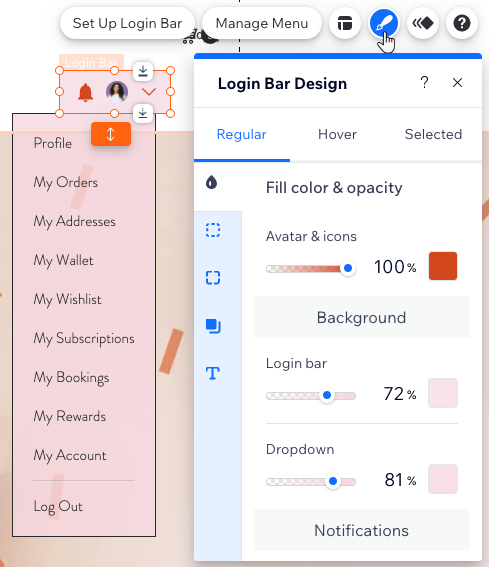This screenshot has height=567, width=489.
Task: Open the Shadow sidebar icon
Action: coord(213,326)
